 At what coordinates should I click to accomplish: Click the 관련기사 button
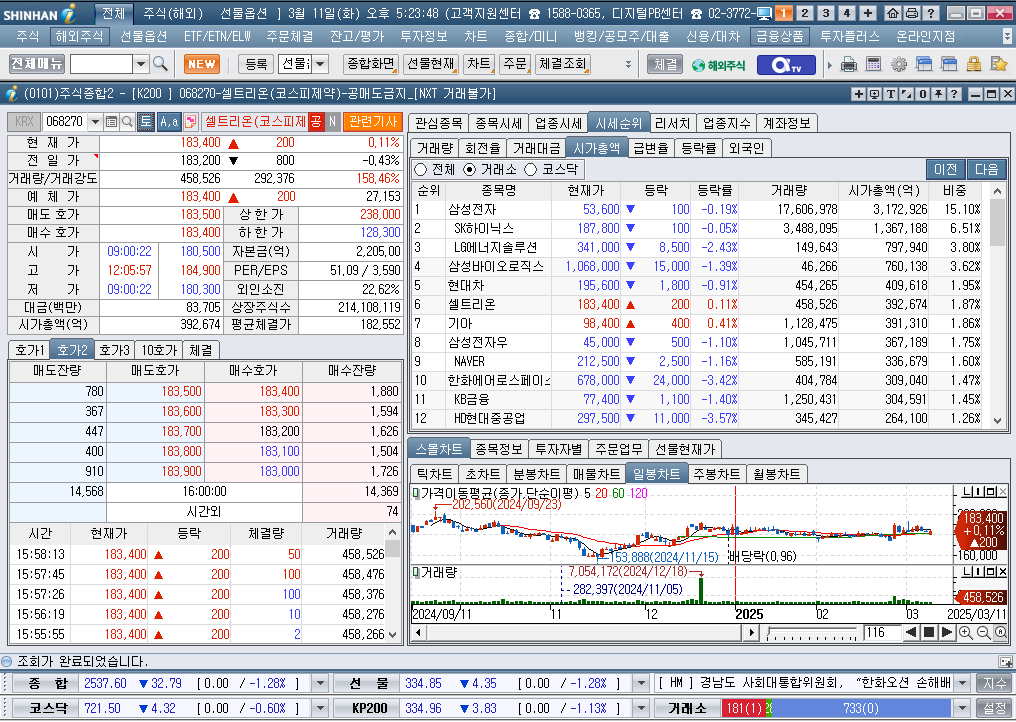(373, 121)
